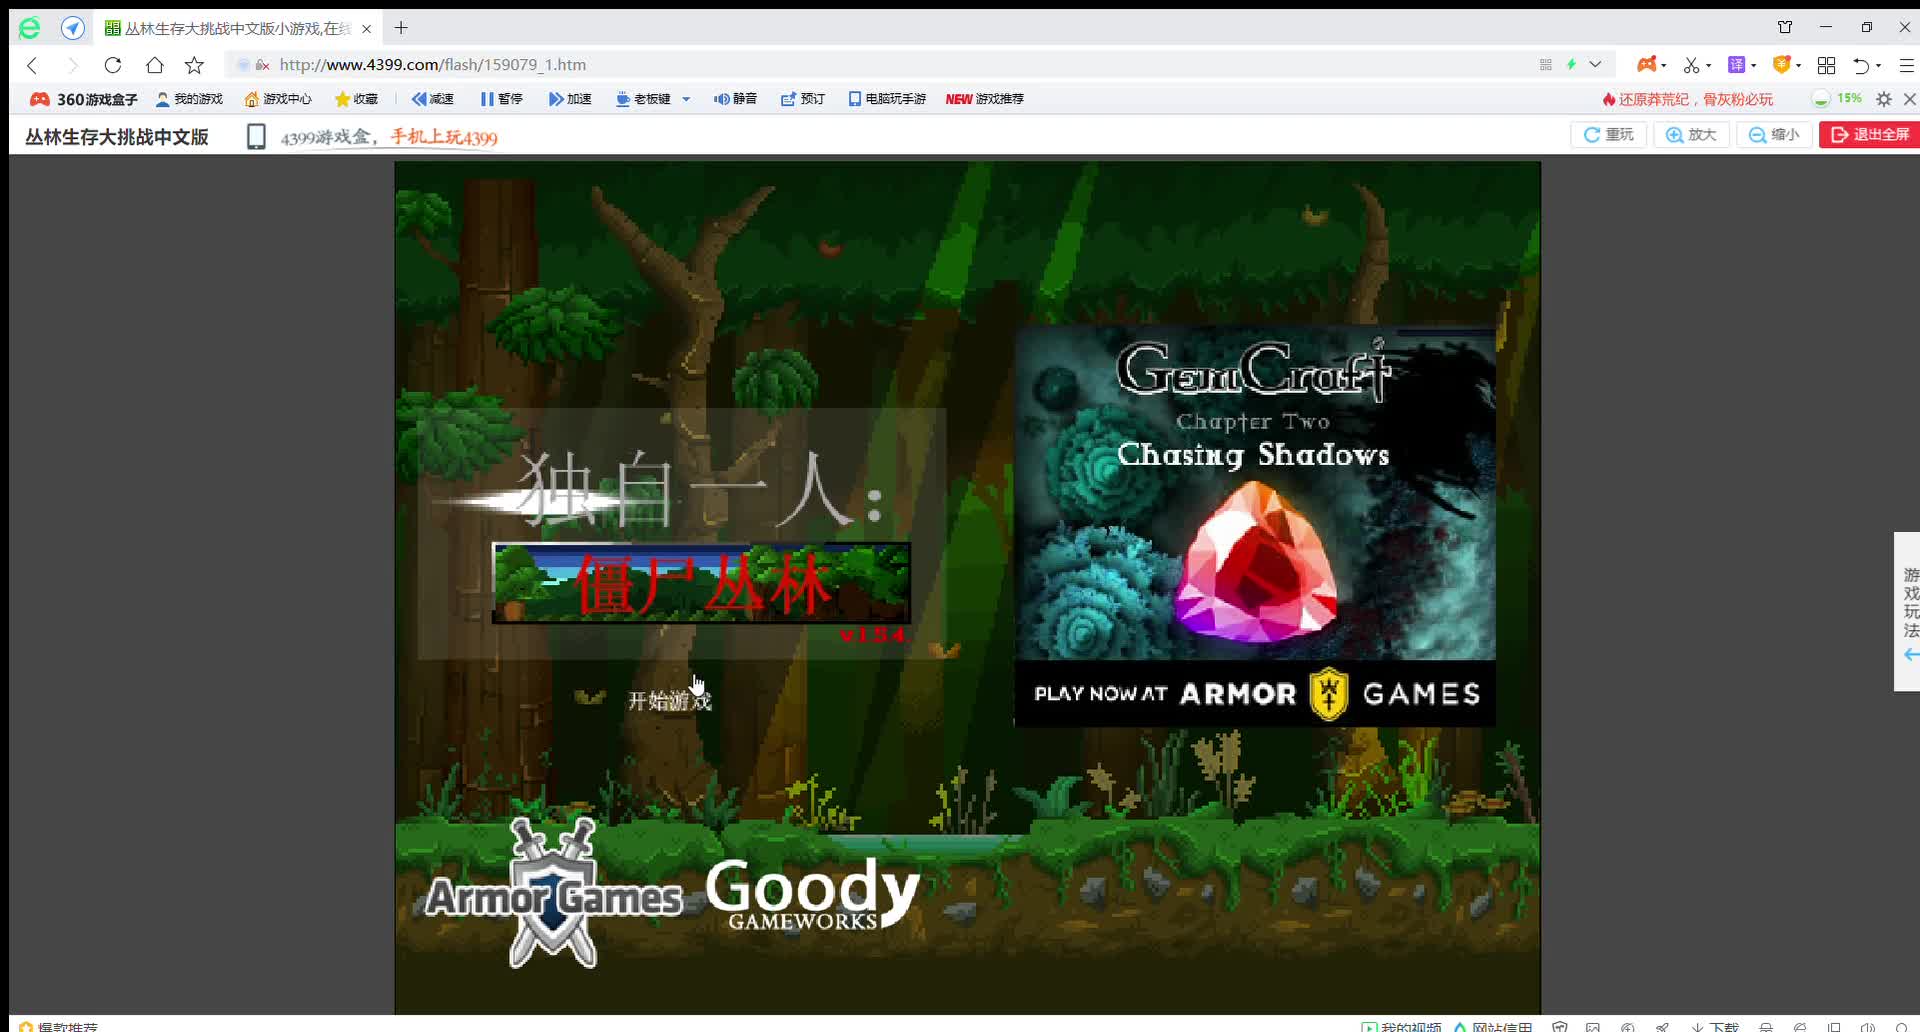1920x1032 pixels.
Task: Expand the undo closed-tab dropdown arrow
Action: tap(1879, 66)
